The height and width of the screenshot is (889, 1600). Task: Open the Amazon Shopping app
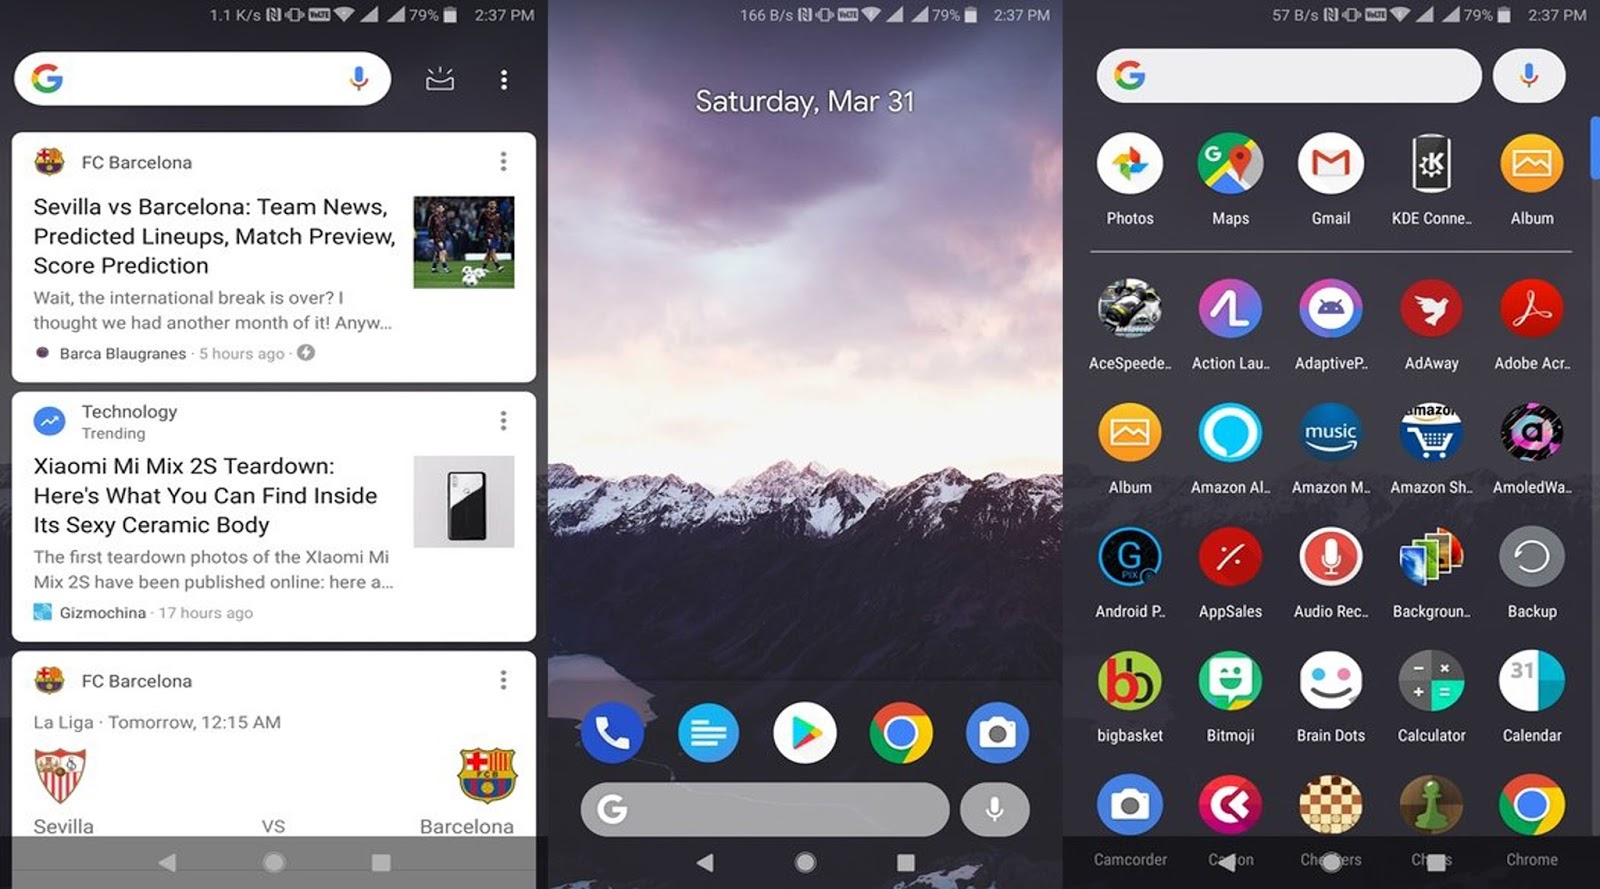[1431, 448]
